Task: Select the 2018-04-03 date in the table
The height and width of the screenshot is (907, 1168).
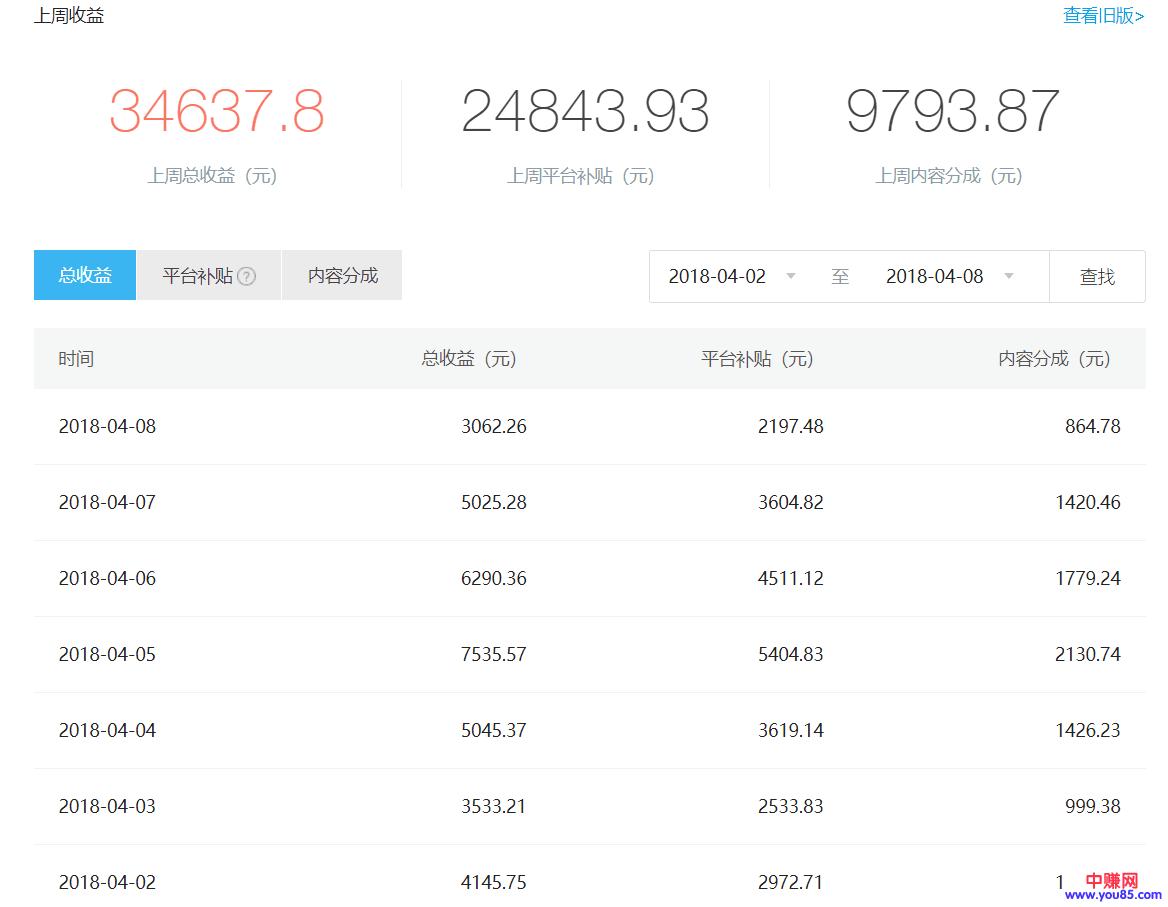Action: tap(107, 807)
